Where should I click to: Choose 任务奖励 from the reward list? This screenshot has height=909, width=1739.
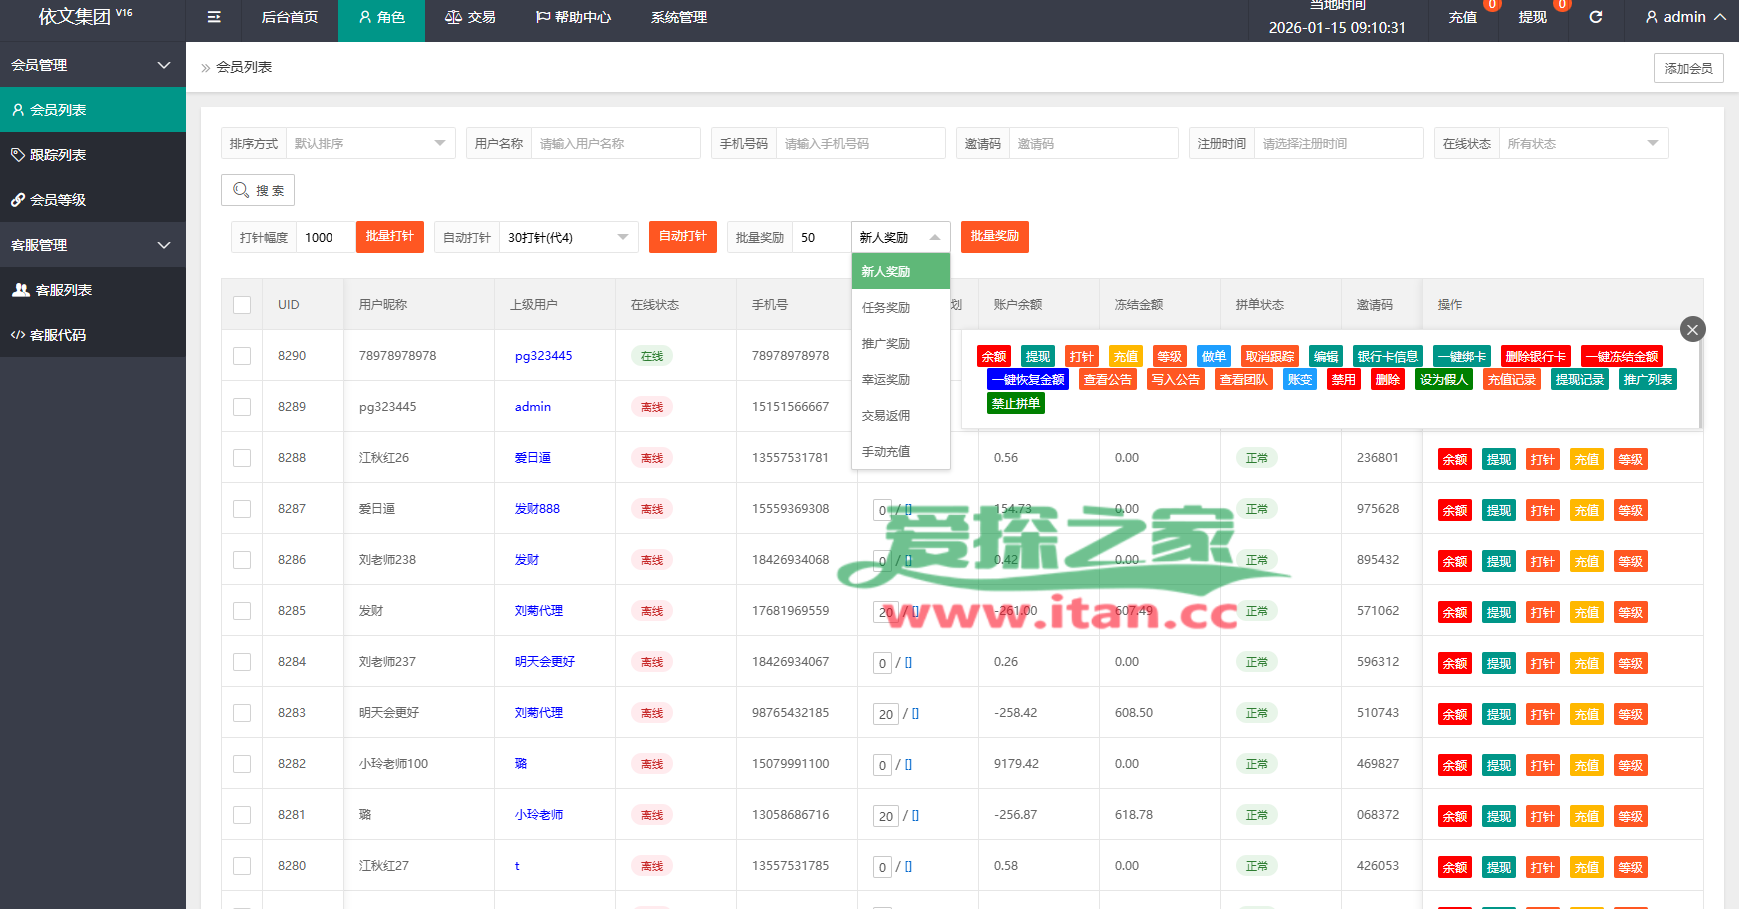pyautogui.click(x=886, y=308)
